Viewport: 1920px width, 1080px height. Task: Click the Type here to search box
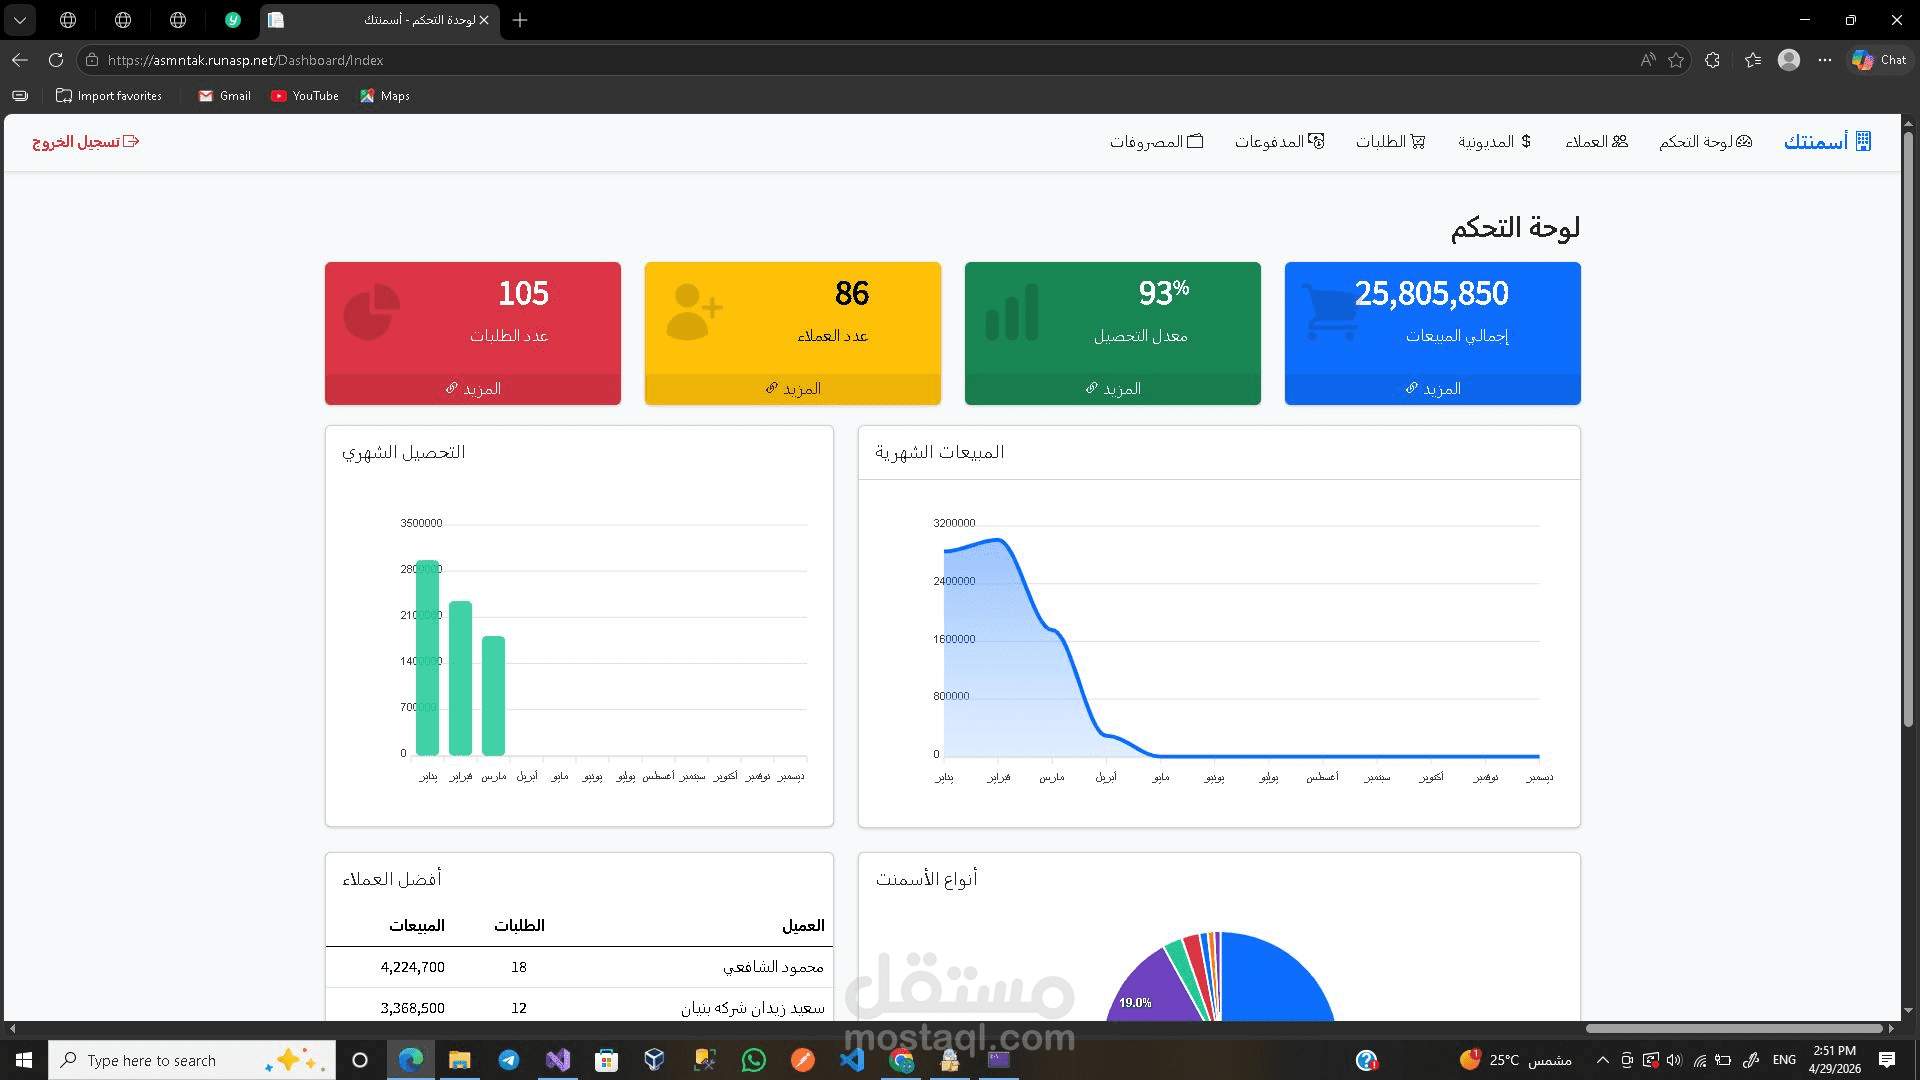192,1060
